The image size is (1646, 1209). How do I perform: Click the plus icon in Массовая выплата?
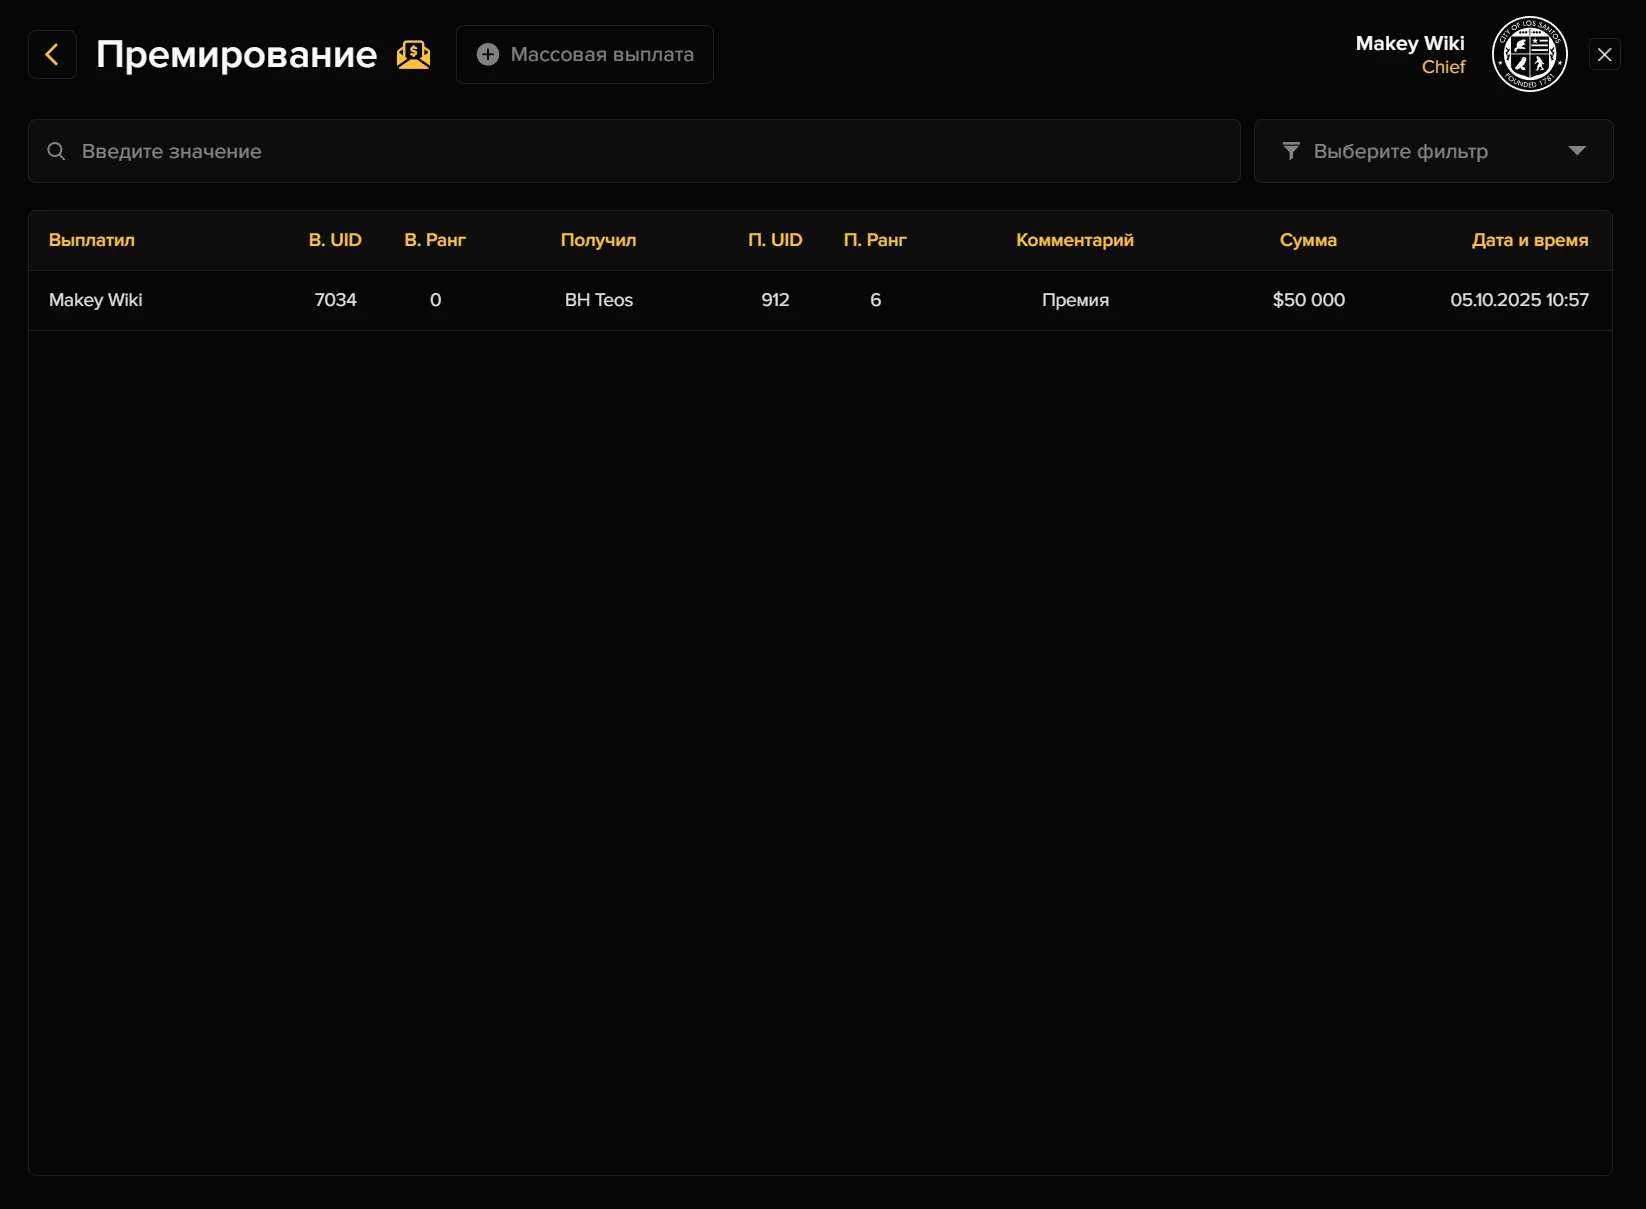pos(488,55)
